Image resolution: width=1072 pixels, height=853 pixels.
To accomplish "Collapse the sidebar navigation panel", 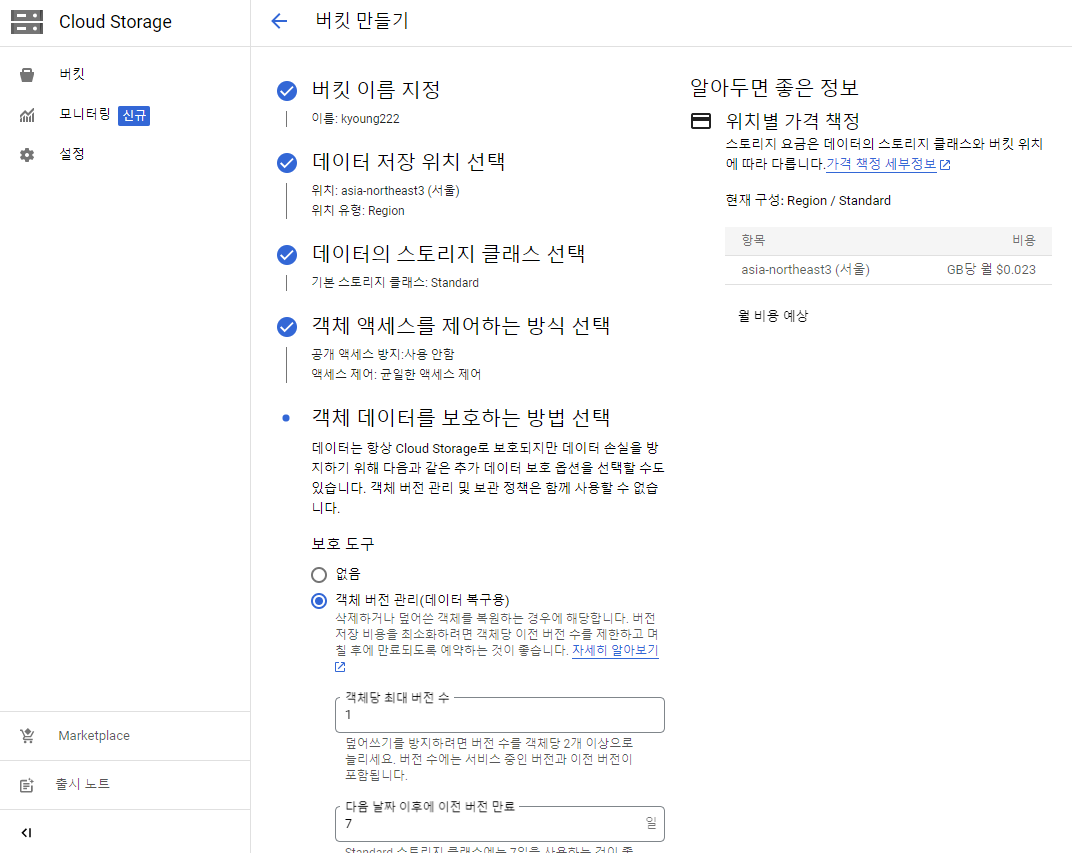I will click(x=27, y=832).
